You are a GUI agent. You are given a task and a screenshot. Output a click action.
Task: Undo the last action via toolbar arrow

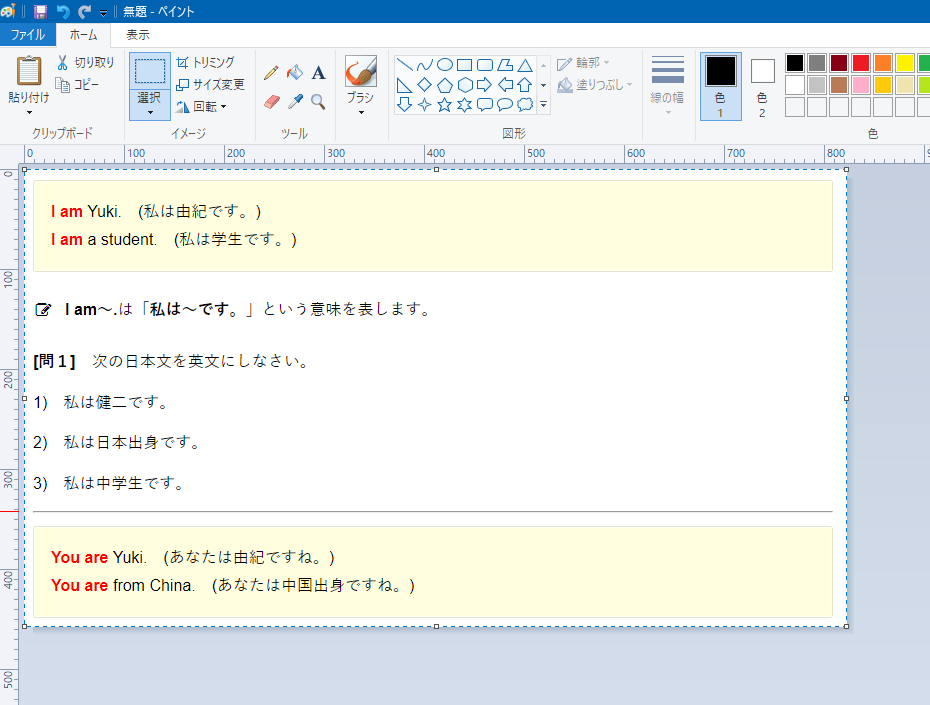pos(63,12)
